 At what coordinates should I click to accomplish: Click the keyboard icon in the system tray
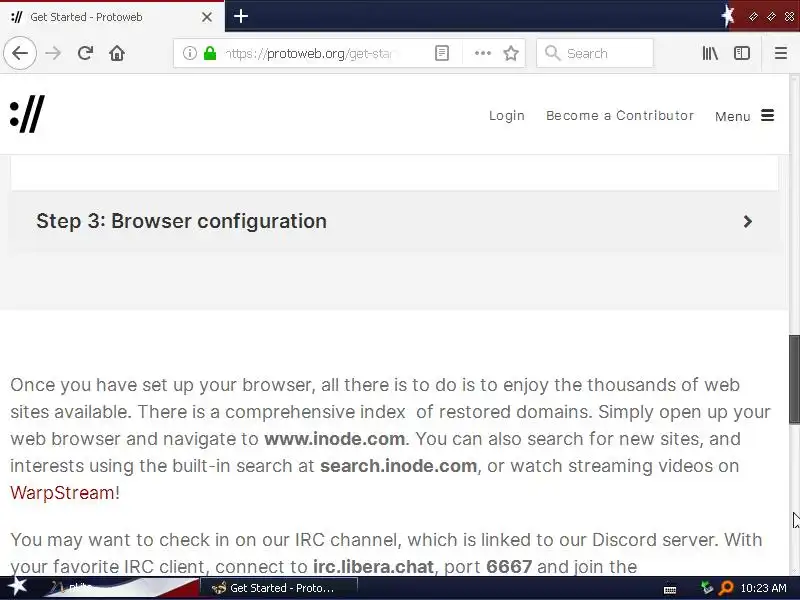click(x=670, y=589)
